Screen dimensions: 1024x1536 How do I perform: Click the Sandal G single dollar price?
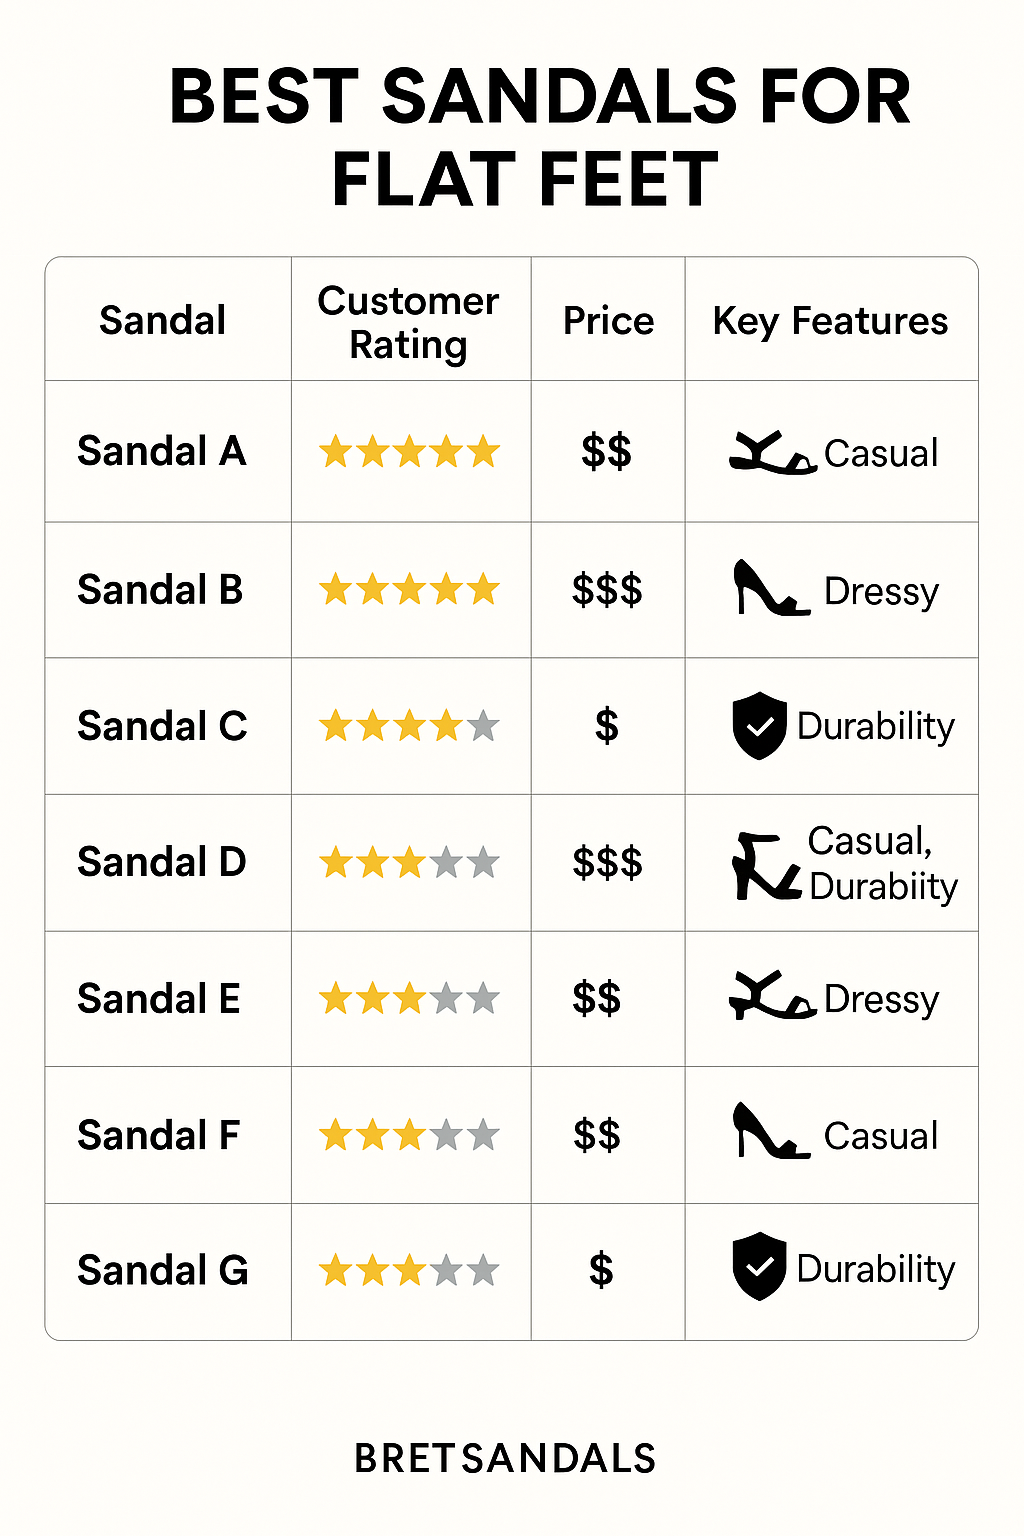tap(601, 1270)
